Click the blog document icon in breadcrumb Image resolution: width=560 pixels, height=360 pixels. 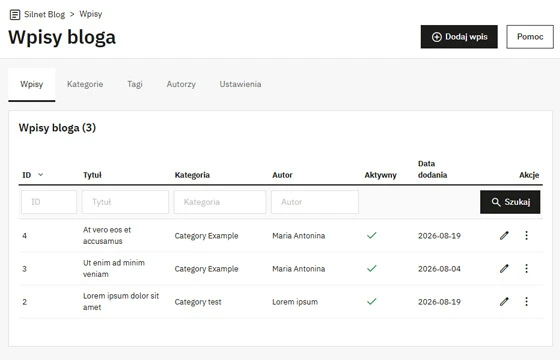pos(15,15)
